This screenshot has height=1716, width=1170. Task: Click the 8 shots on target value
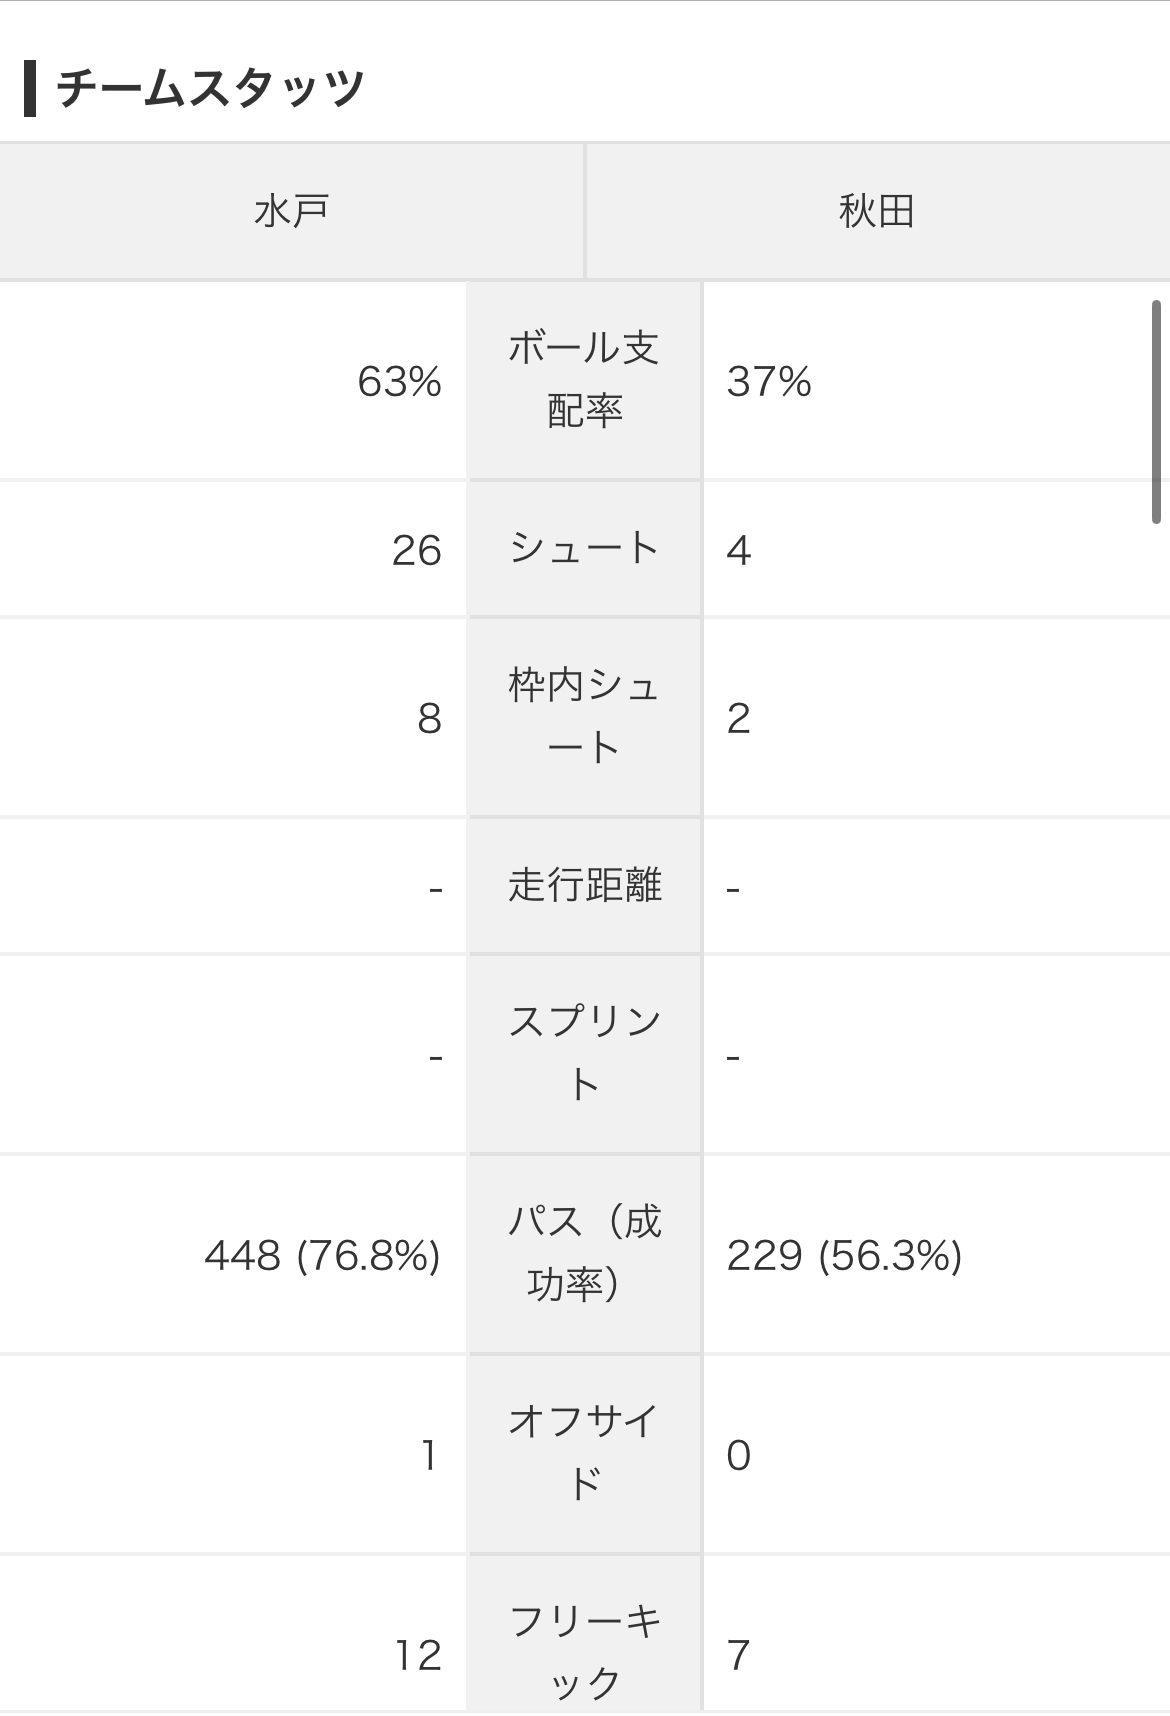[x=430, y=718]
